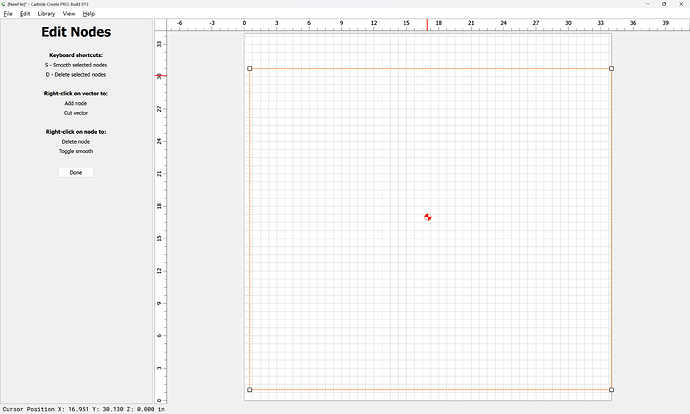Maximize the Carbide Create window
The width and height of the screenshot is (690, 414).
pyautogui.click(x=664, y=4)
